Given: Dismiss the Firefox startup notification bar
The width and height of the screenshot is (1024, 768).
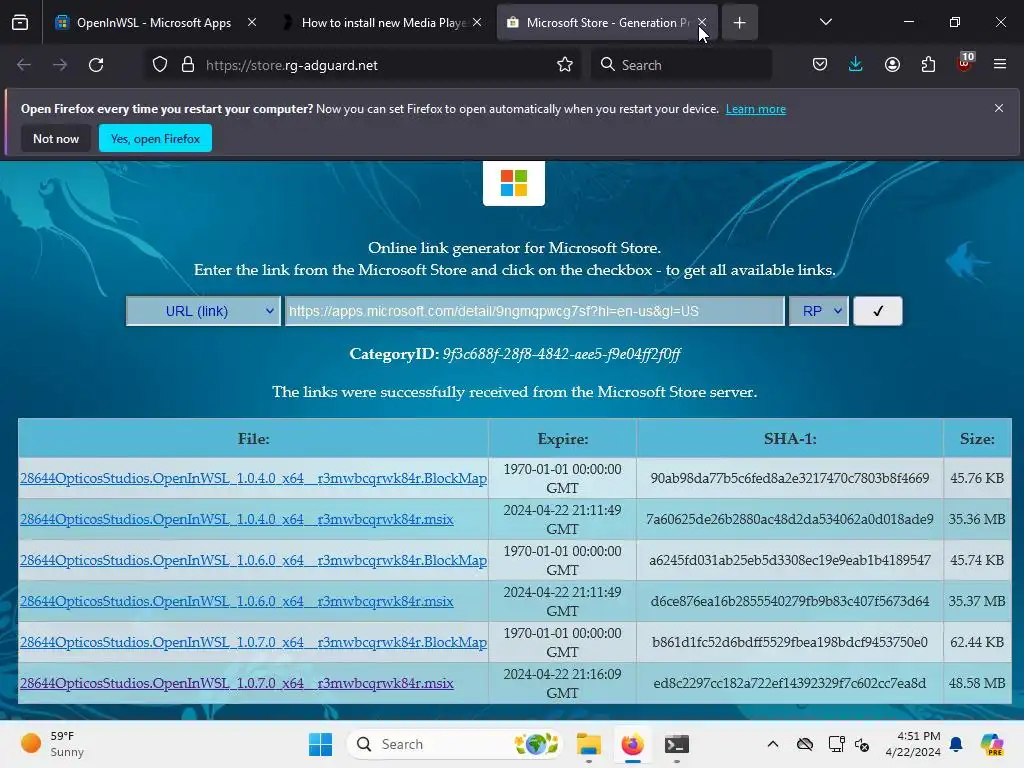Looking at the screenshot, I should 999,108.
